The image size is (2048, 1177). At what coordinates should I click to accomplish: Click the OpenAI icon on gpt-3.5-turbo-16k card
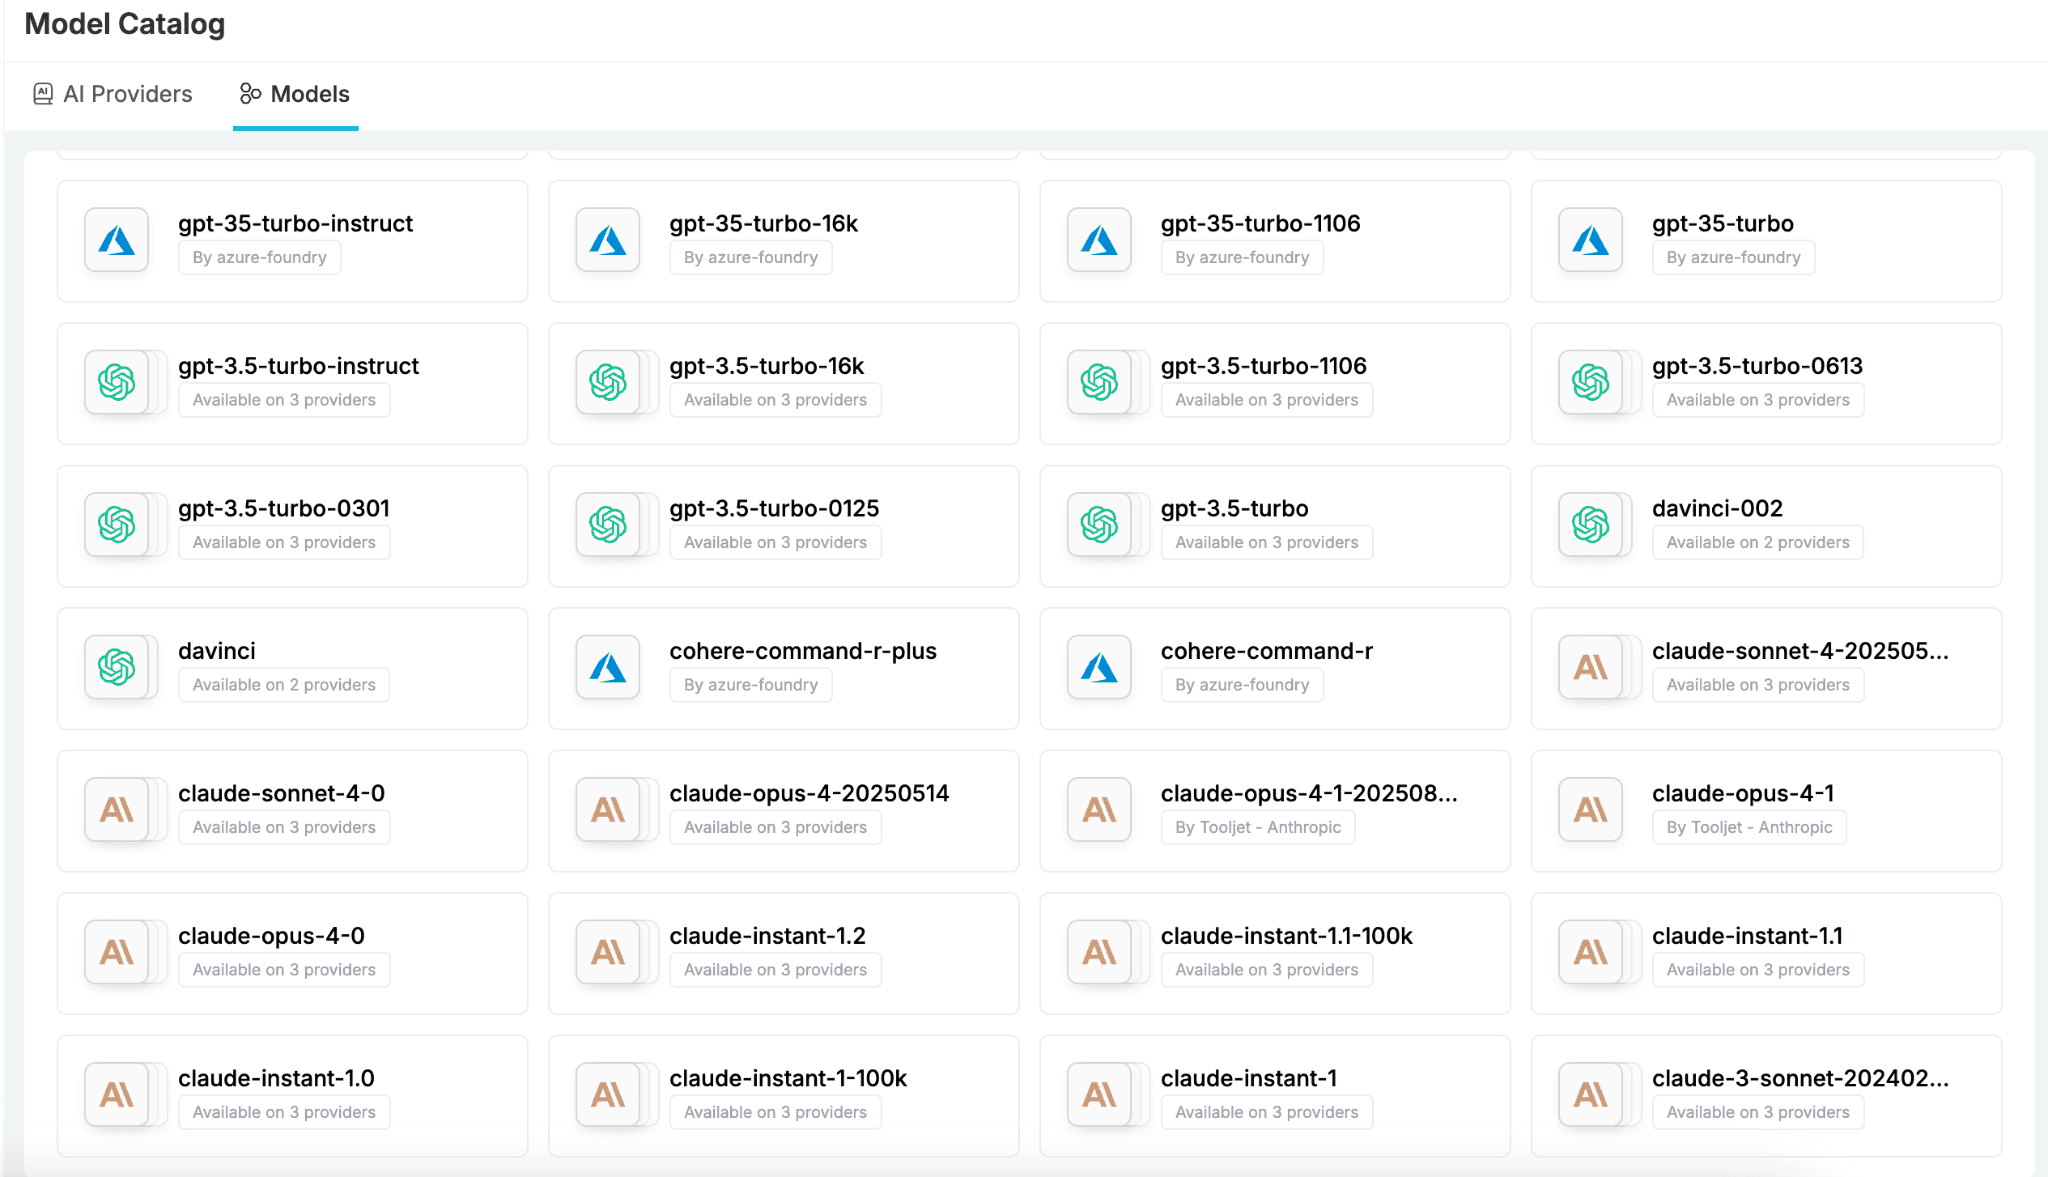608,382
